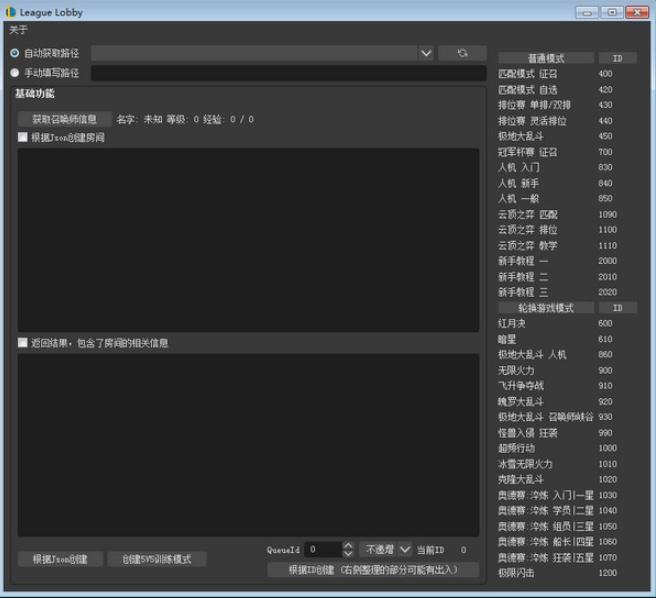
Task: Click the League Lobby title bar icon
Action: (10, 12)
